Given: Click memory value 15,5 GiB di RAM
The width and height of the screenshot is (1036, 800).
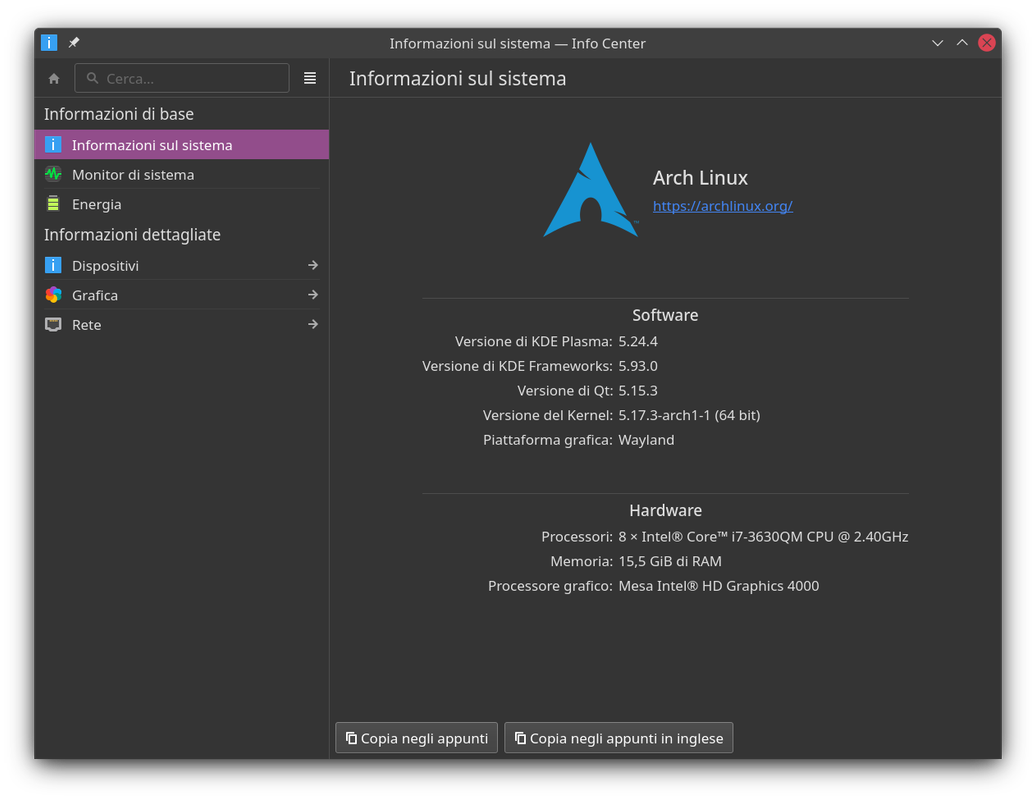Looking at the screenshot, I should [670, 562].
